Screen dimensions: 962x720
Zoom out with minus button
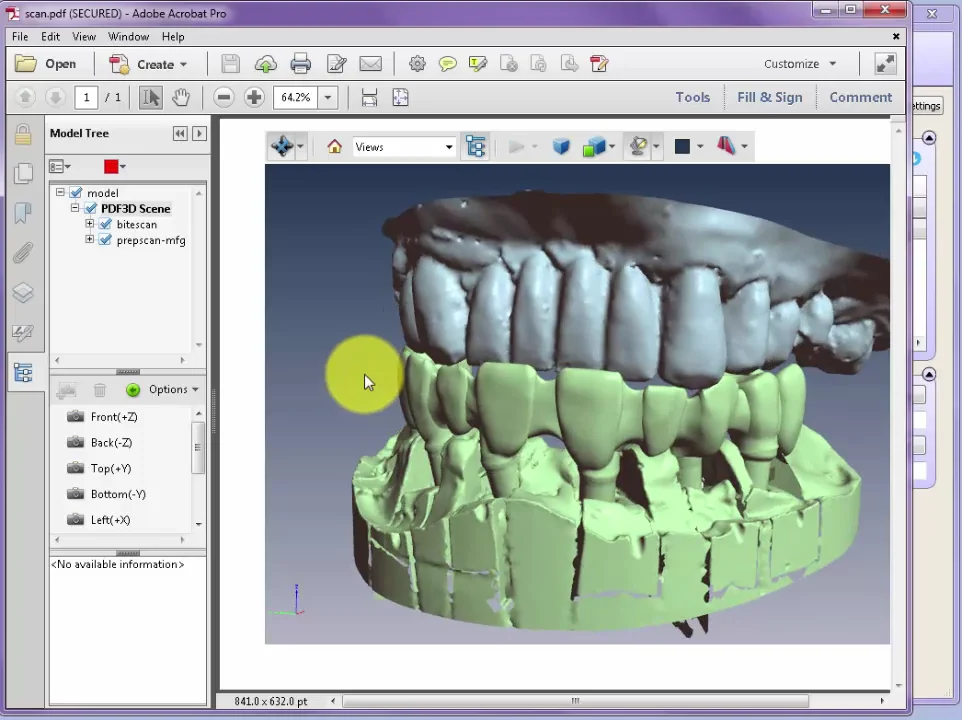(224, 98)
